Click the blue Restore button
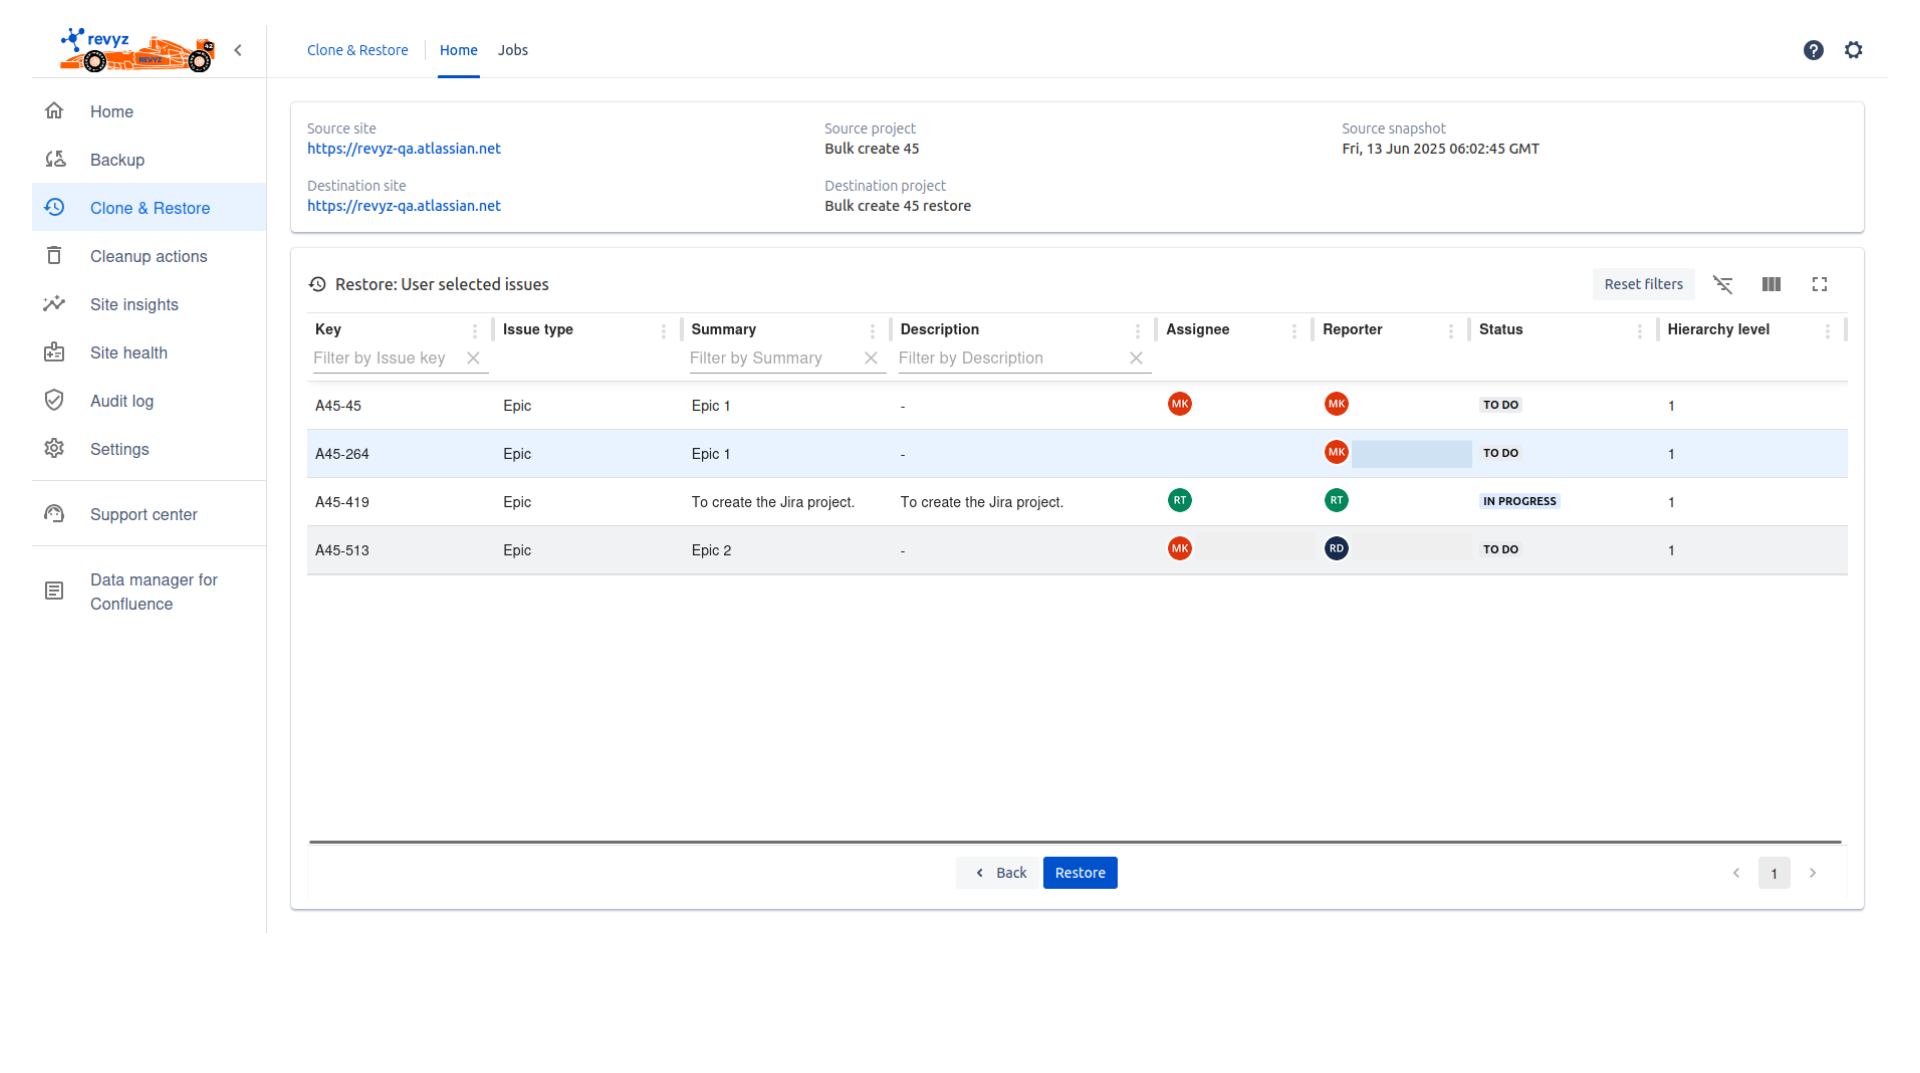This screenshot has height=1073, width=1920. (1079, 873)
